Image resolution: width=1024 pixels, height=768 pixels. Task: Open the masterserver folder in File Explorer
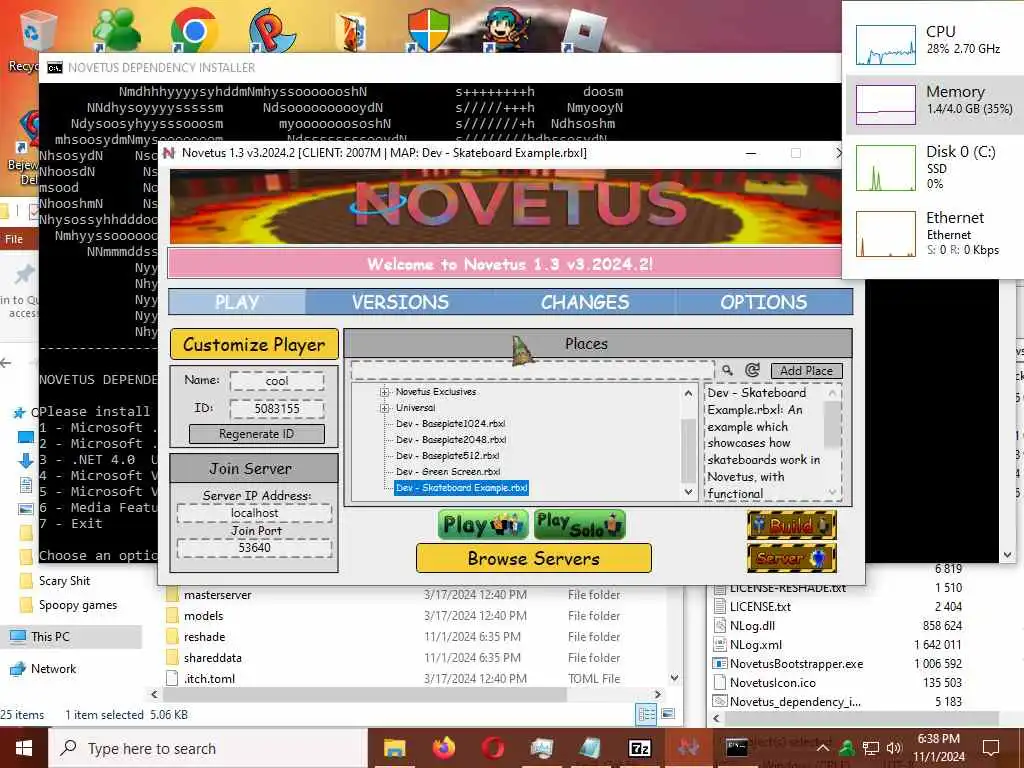point(217,595)
